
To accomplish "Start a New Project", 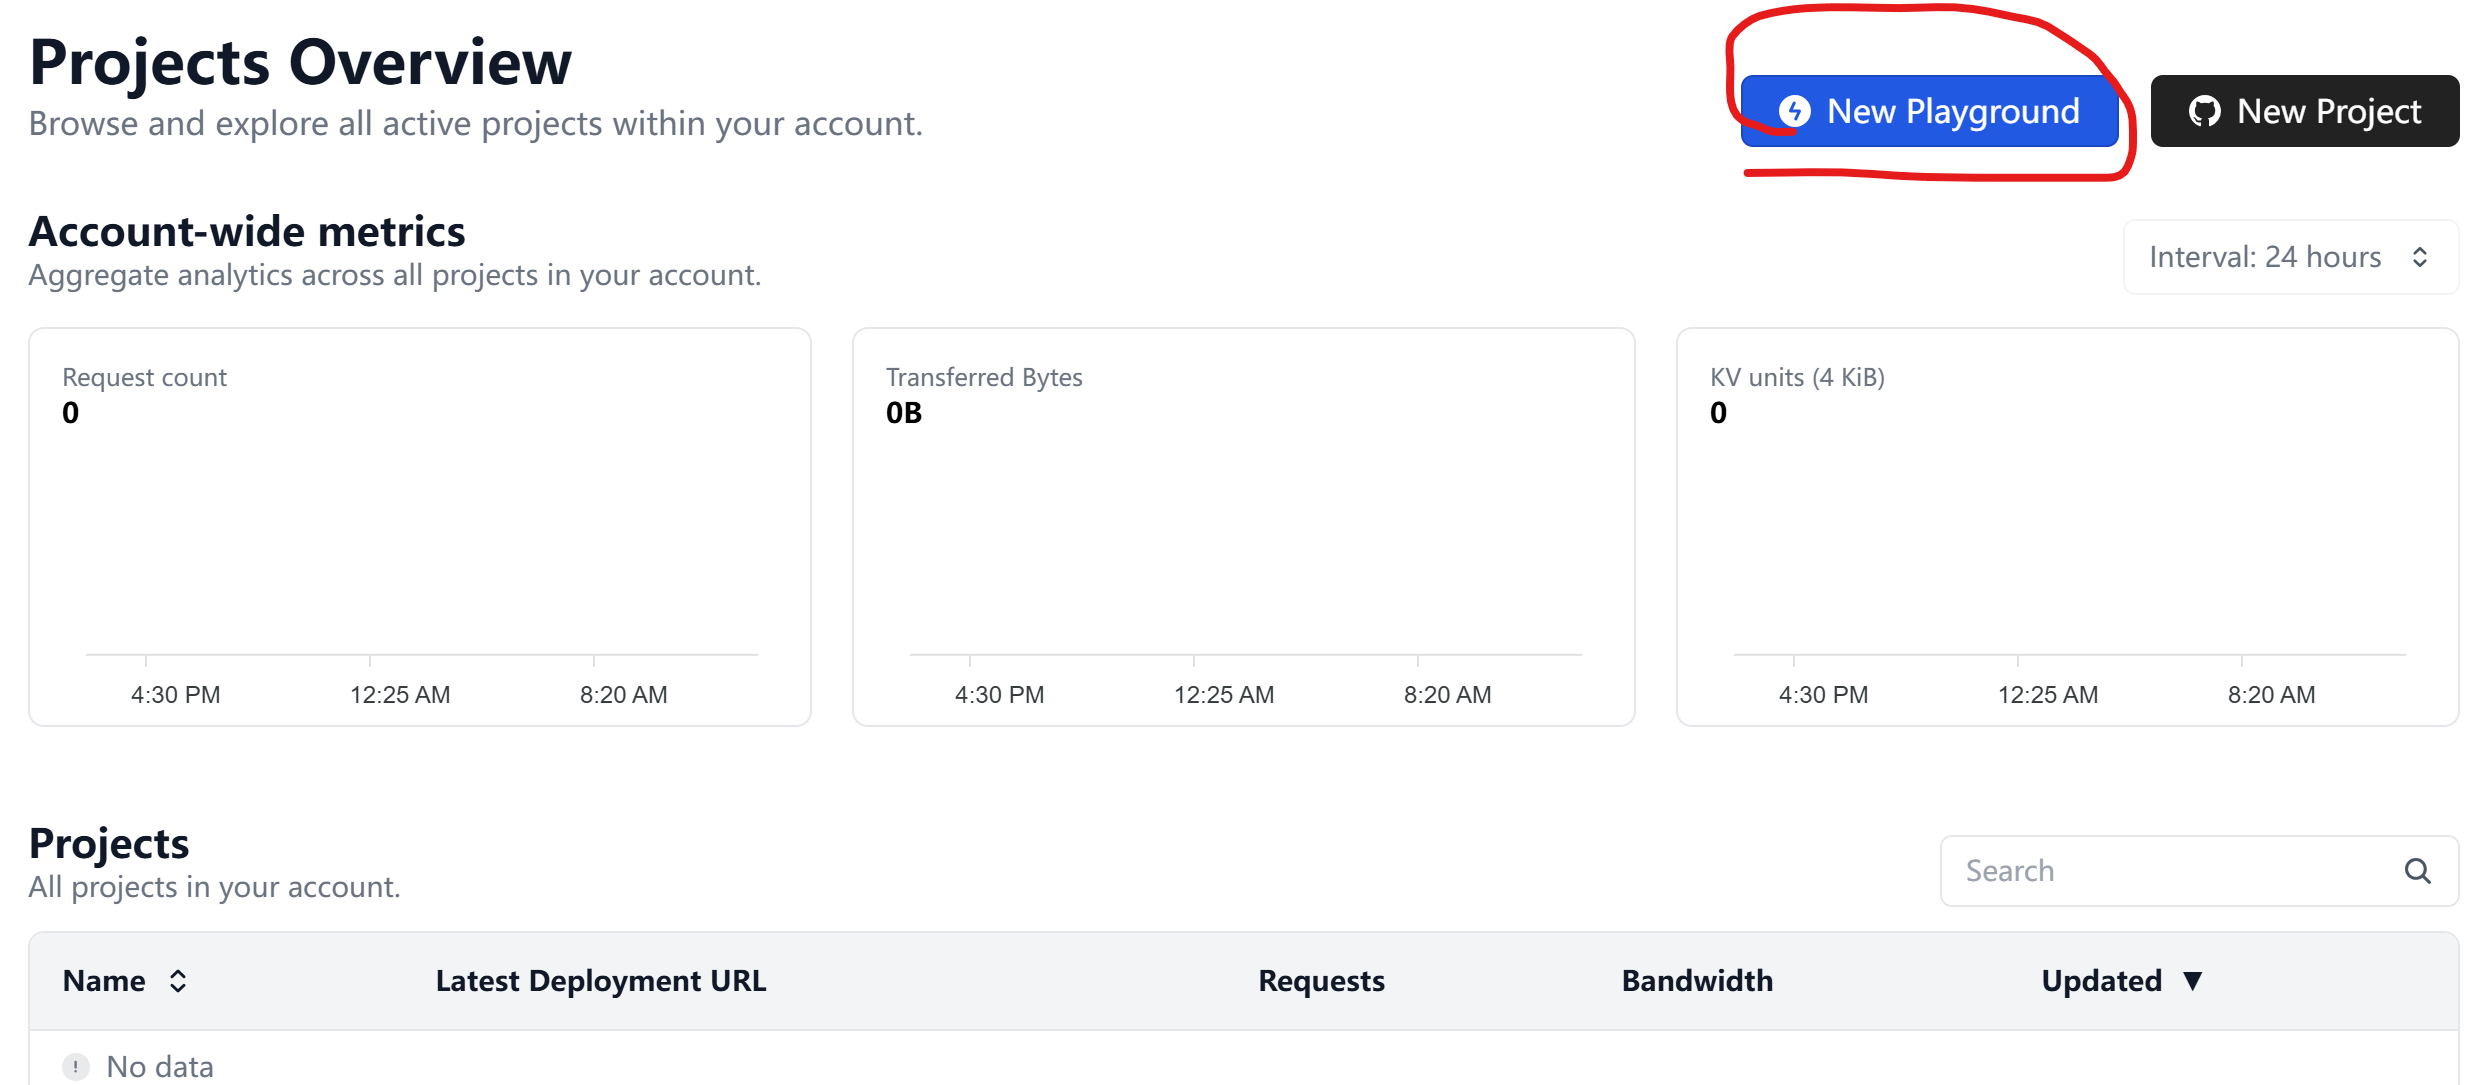I will 2305,111.
